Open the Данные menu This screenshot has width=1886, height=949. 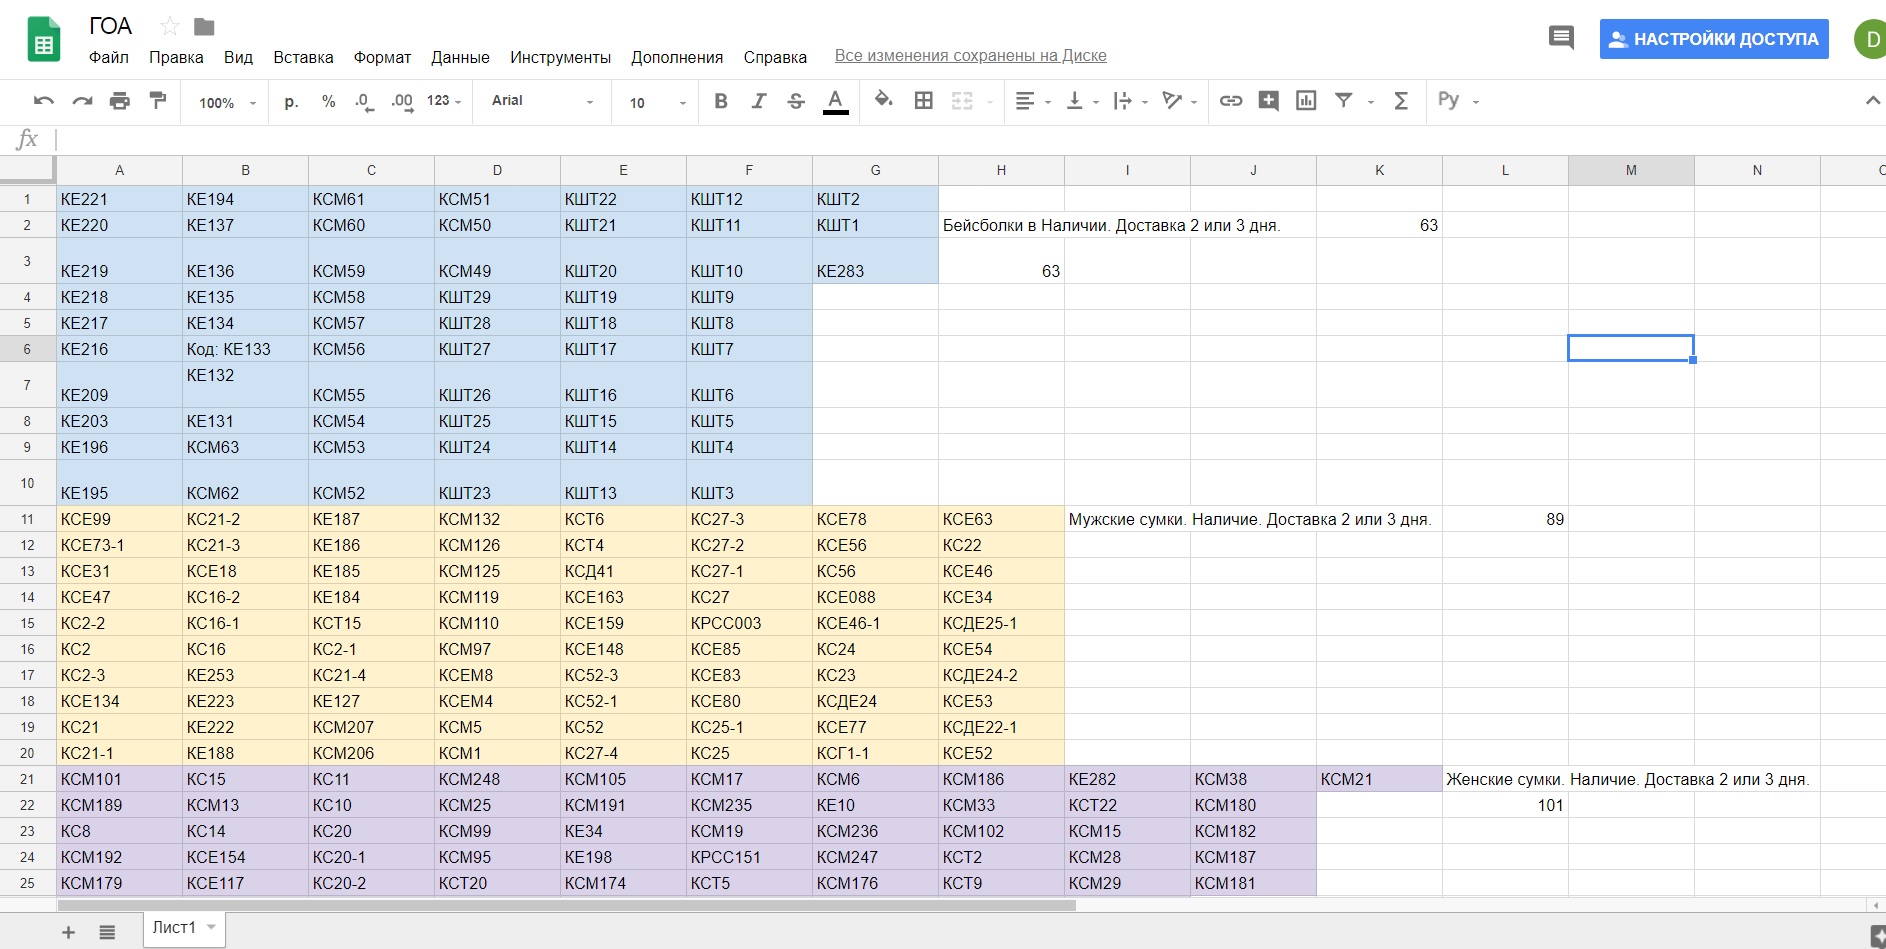[460, 57]
